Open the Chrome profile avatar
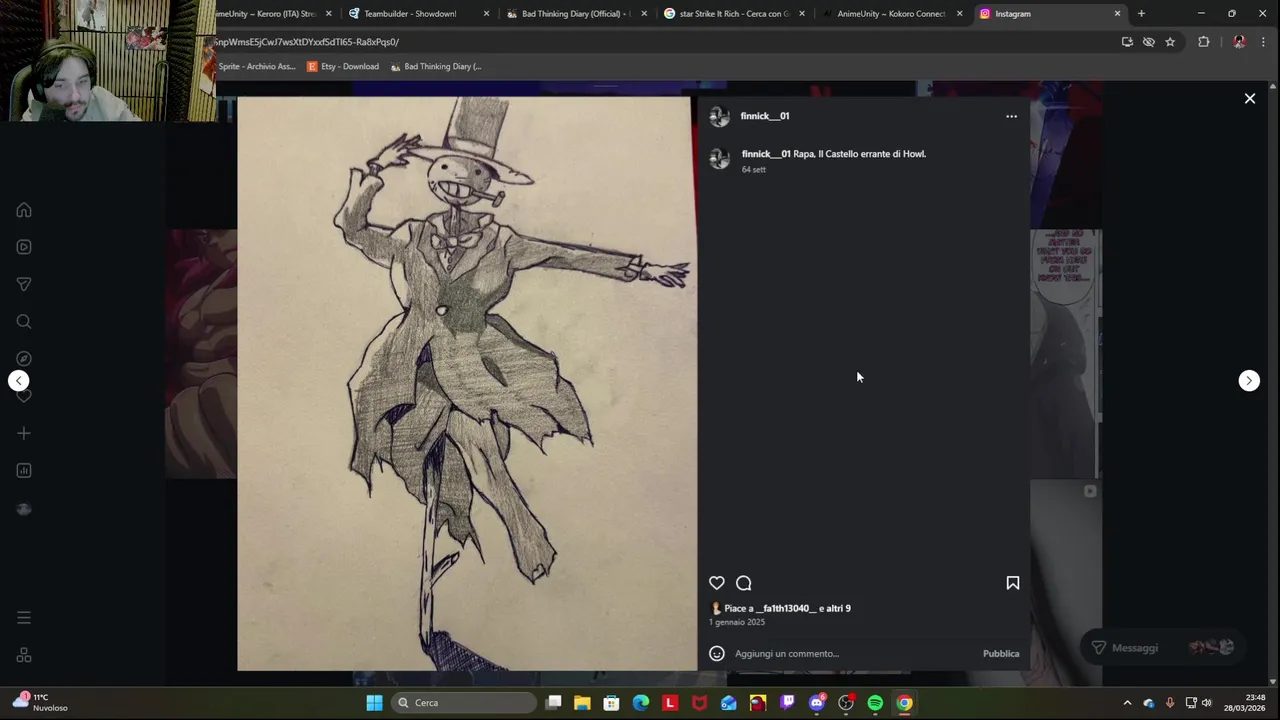The width and height of the screenshot is (1280, 720). pyautogui.click(x=1239, y=42)
